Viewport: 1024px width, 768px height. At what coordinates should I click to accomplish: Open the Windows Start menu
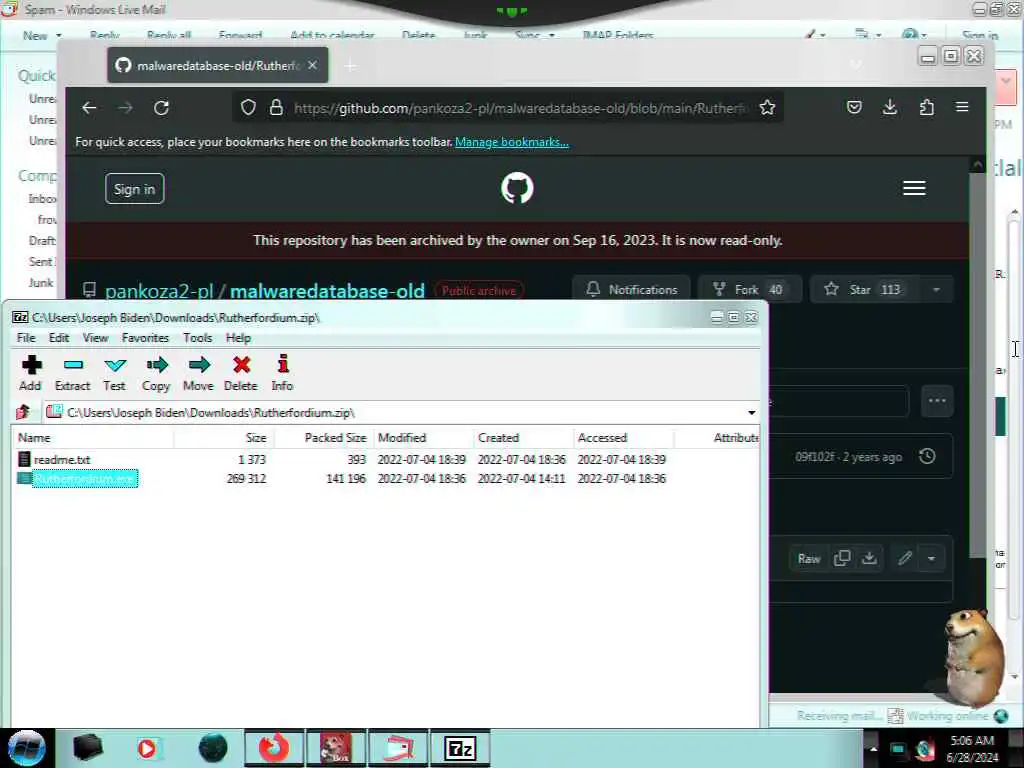[26, 748]
